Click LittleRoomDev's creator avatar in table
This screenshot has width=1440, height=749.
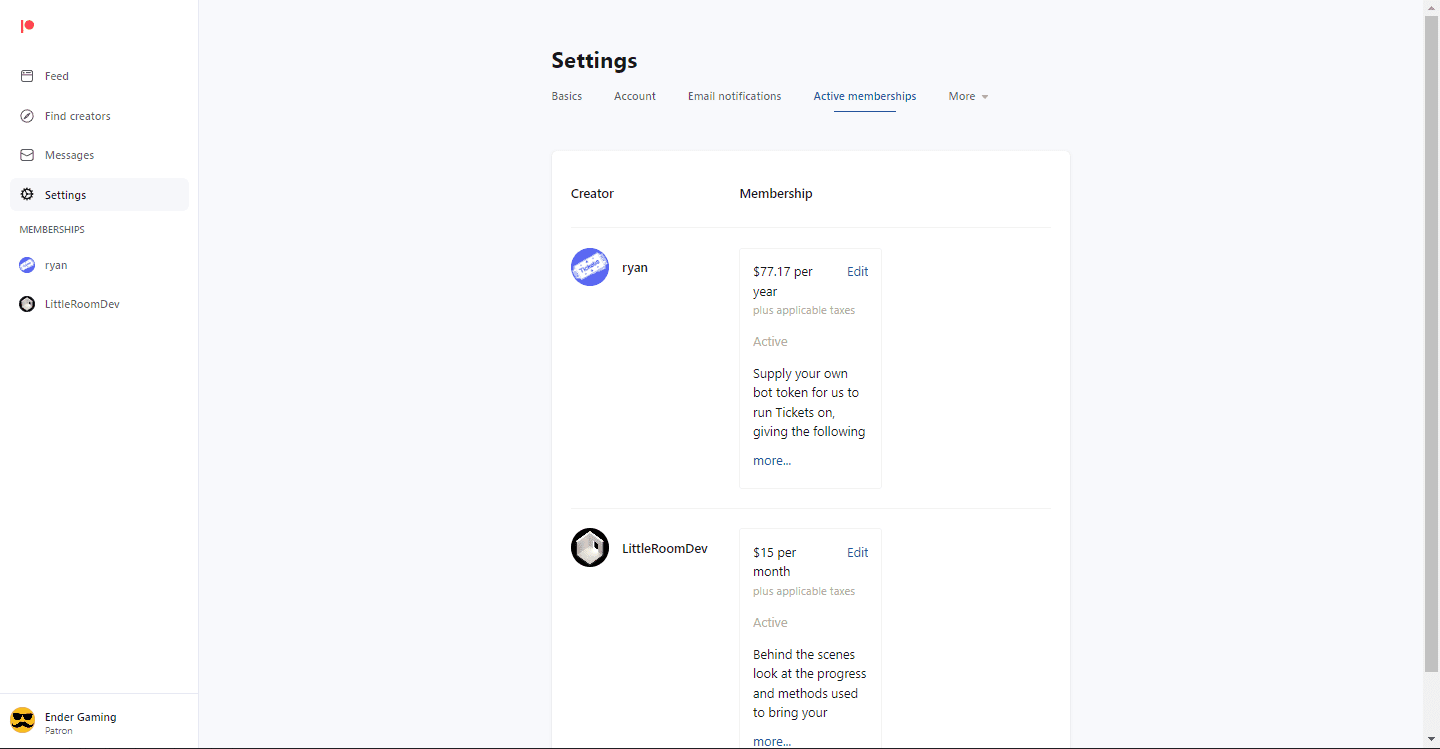pyautogui.click(x=590, y=548)
